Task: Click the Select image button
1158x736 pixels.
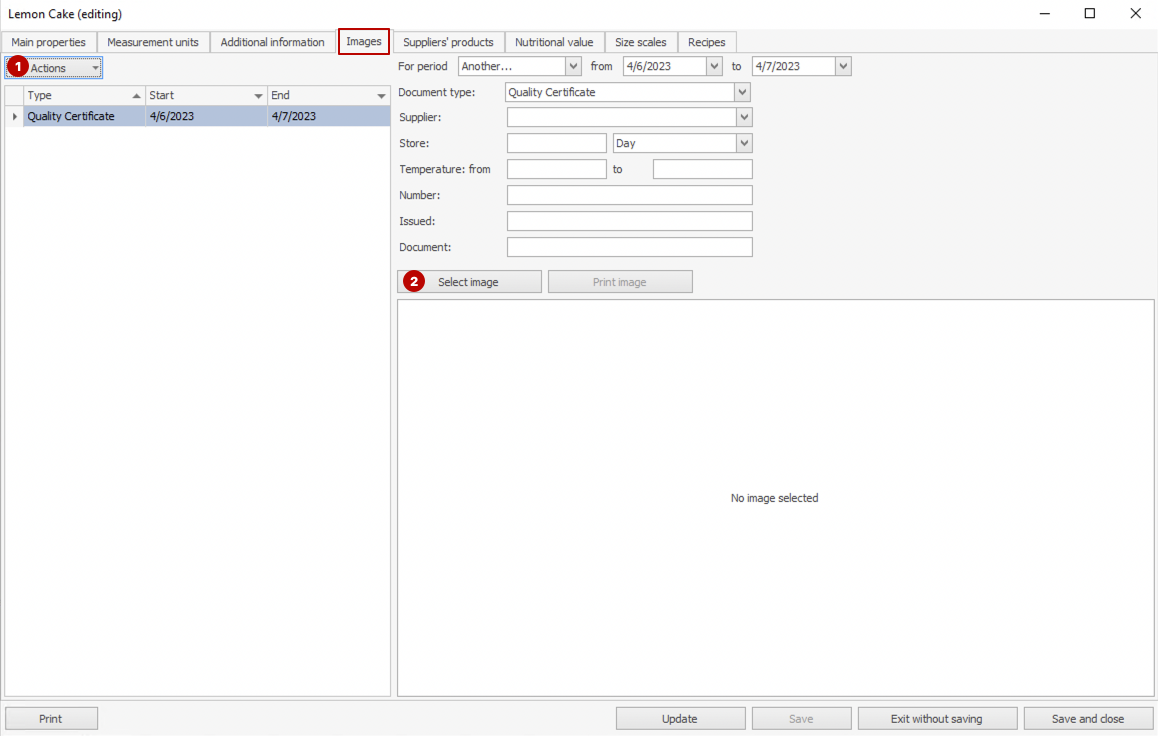Action: coord(469,282)
